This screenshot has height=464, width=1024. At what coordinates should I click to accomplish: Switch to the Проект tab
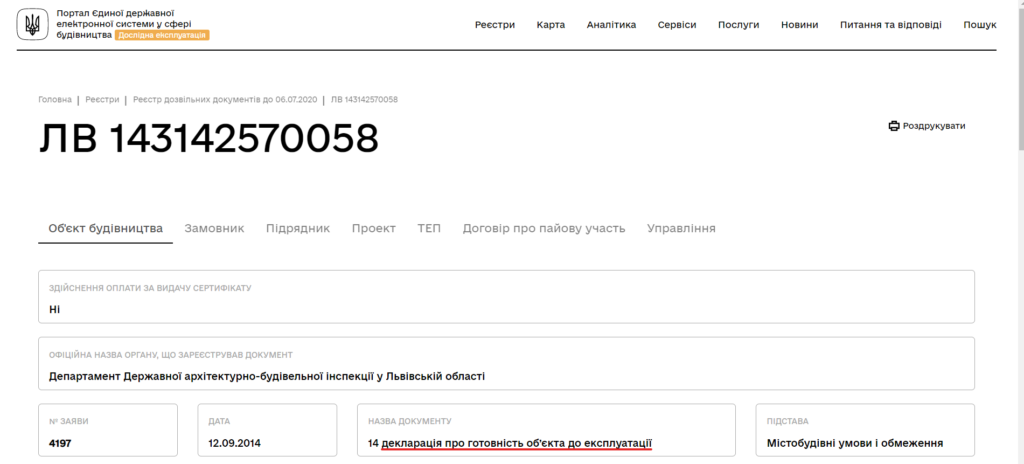(x=374, y=229)
